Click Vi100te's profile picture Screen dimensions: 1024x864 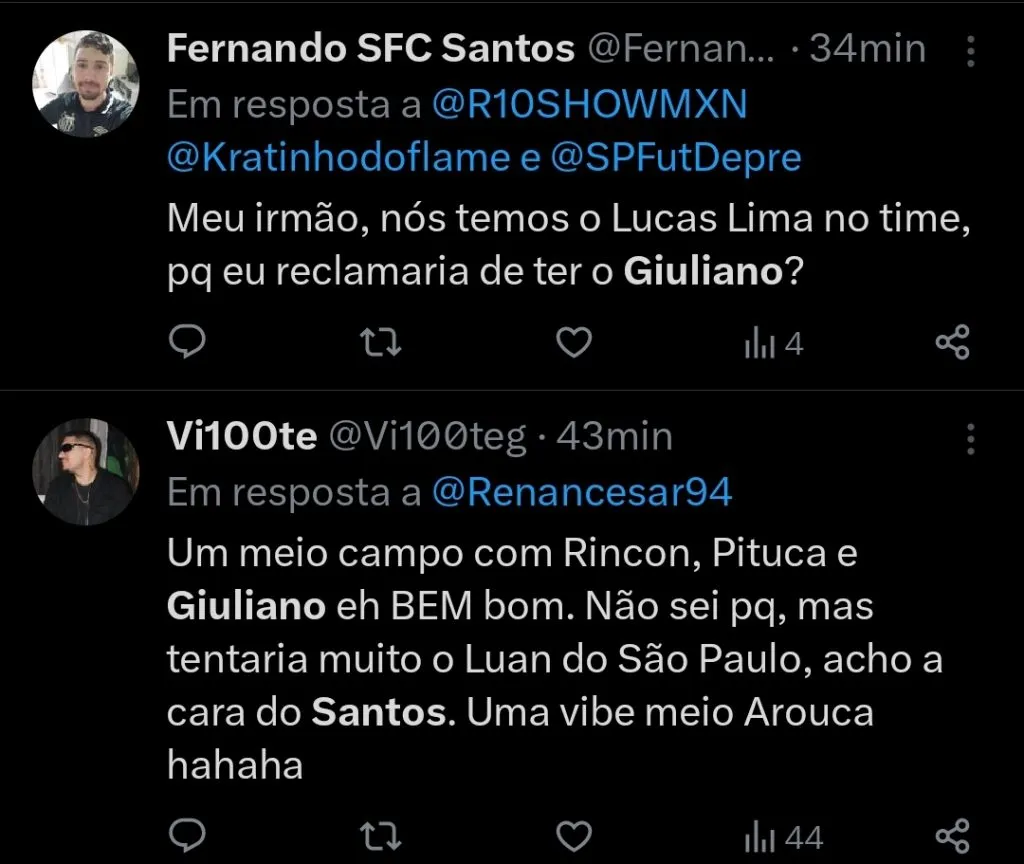point(86,471)
